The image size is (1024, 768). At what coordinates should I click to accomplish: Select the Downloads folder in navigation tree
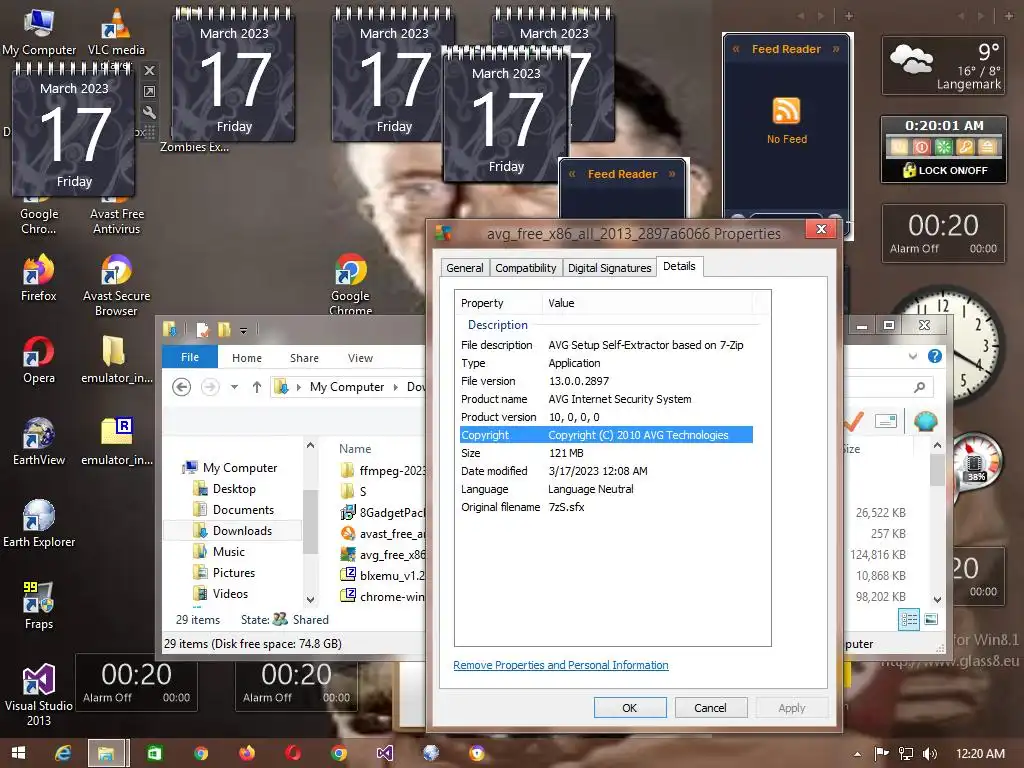tap(232, 530)
